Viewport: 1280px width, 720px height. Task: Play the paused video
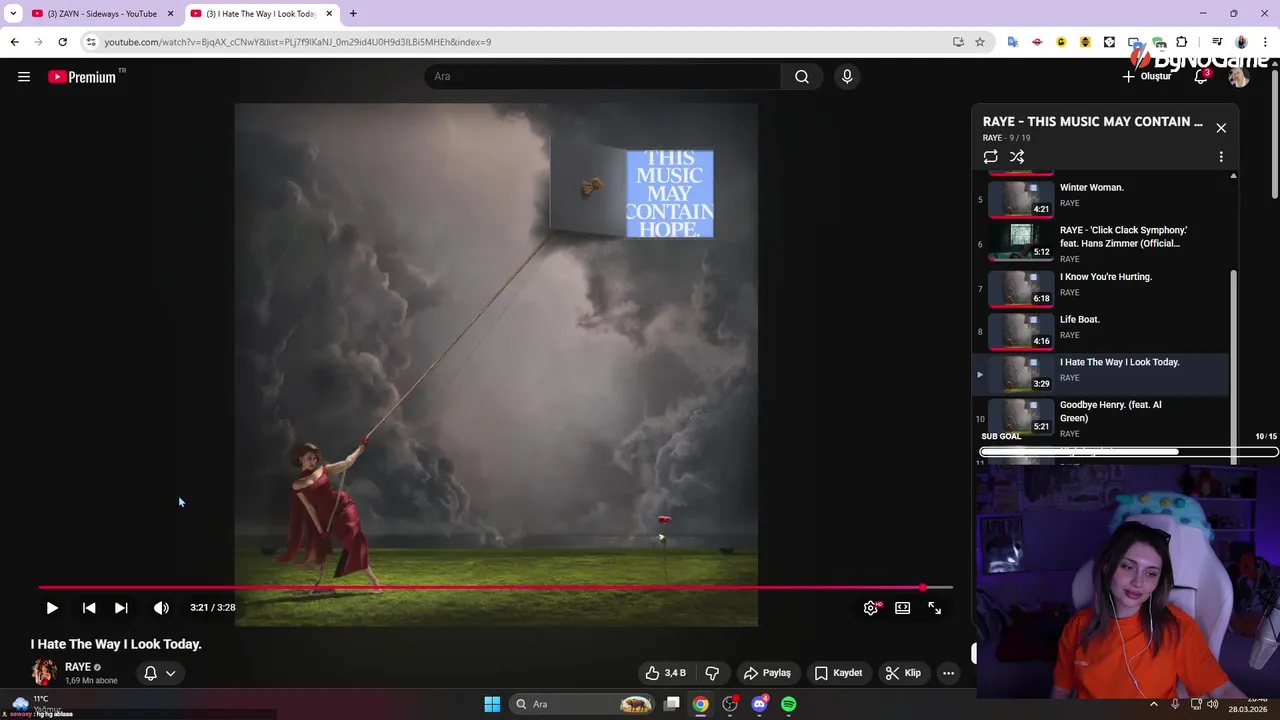pos(52,608)
